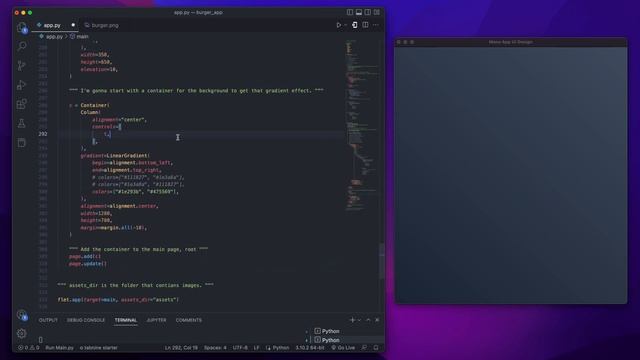Open the COMMENTS panel tab
Screen dimensions: 640x360
coord(189,320)
